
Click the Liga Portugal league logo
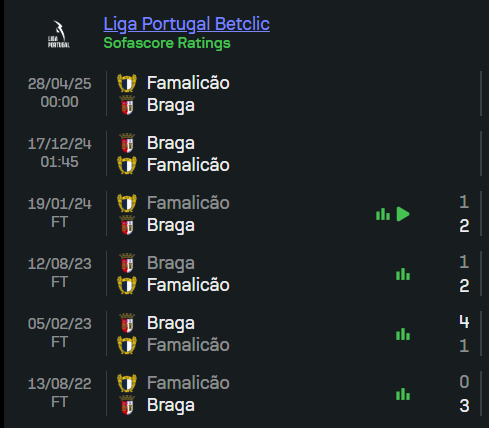point(59,34)
